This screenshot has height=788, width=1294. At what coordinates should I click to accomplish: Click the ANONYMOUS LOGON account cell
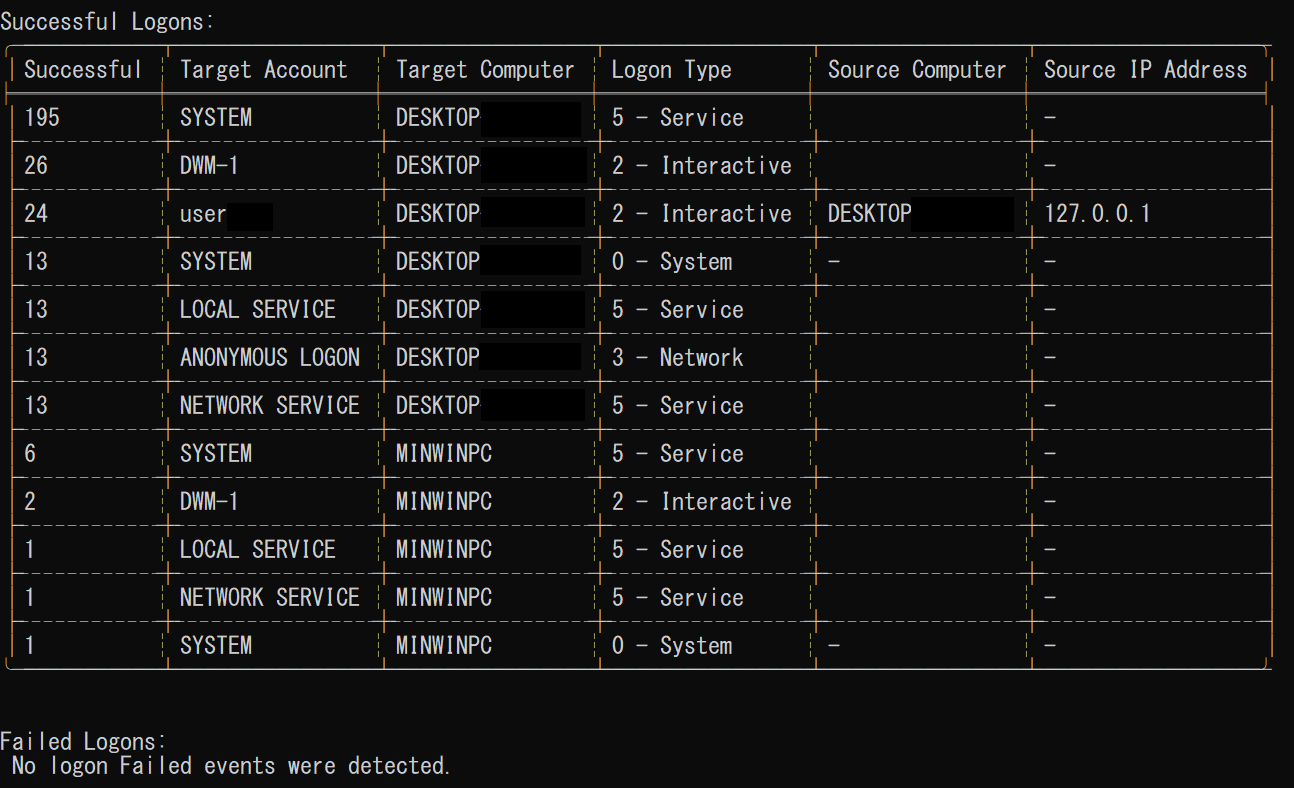(269, 358)
